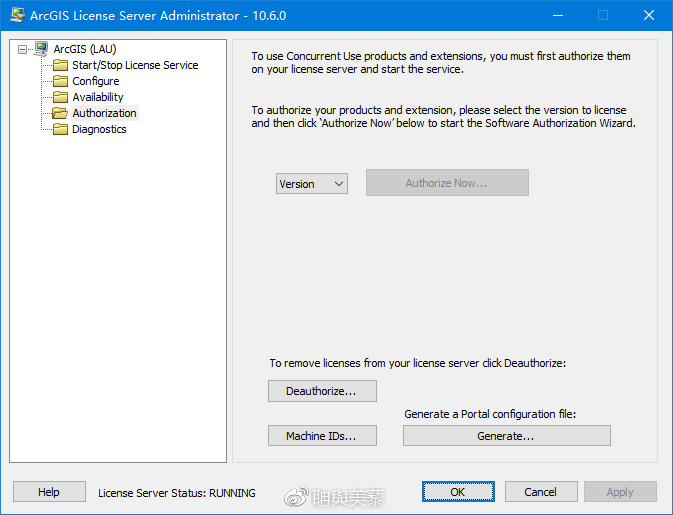
Task: Open the Availability tree item
Action: pos(98,97)
